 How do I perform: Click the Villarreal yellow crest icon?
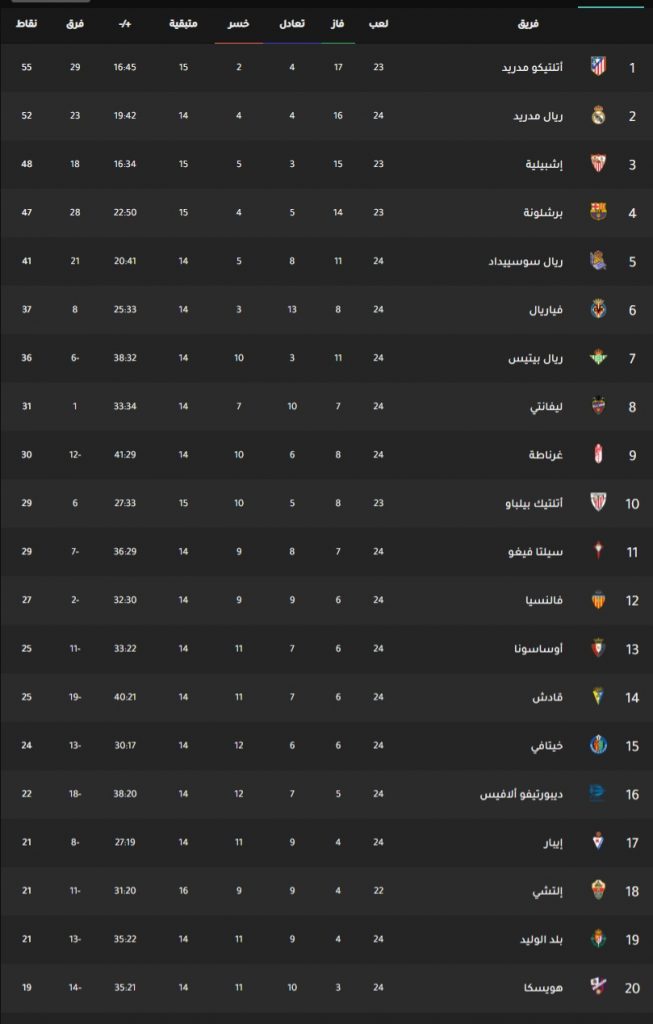point(598,309)
